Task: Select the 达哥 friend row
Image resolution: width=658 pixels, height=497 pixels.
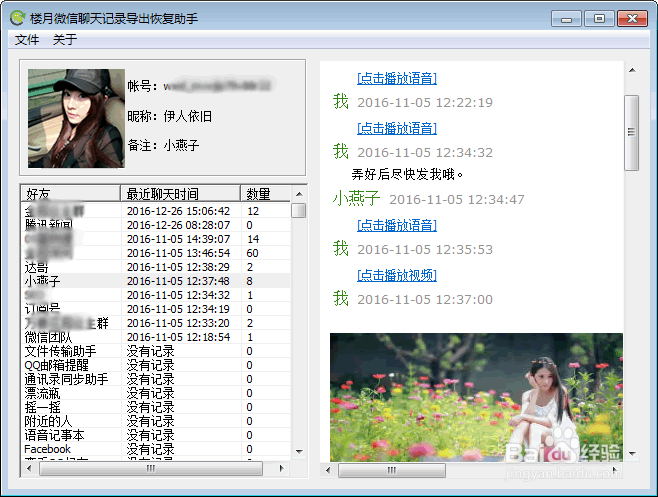Action: pyautogui.click(x=155, y=267)
